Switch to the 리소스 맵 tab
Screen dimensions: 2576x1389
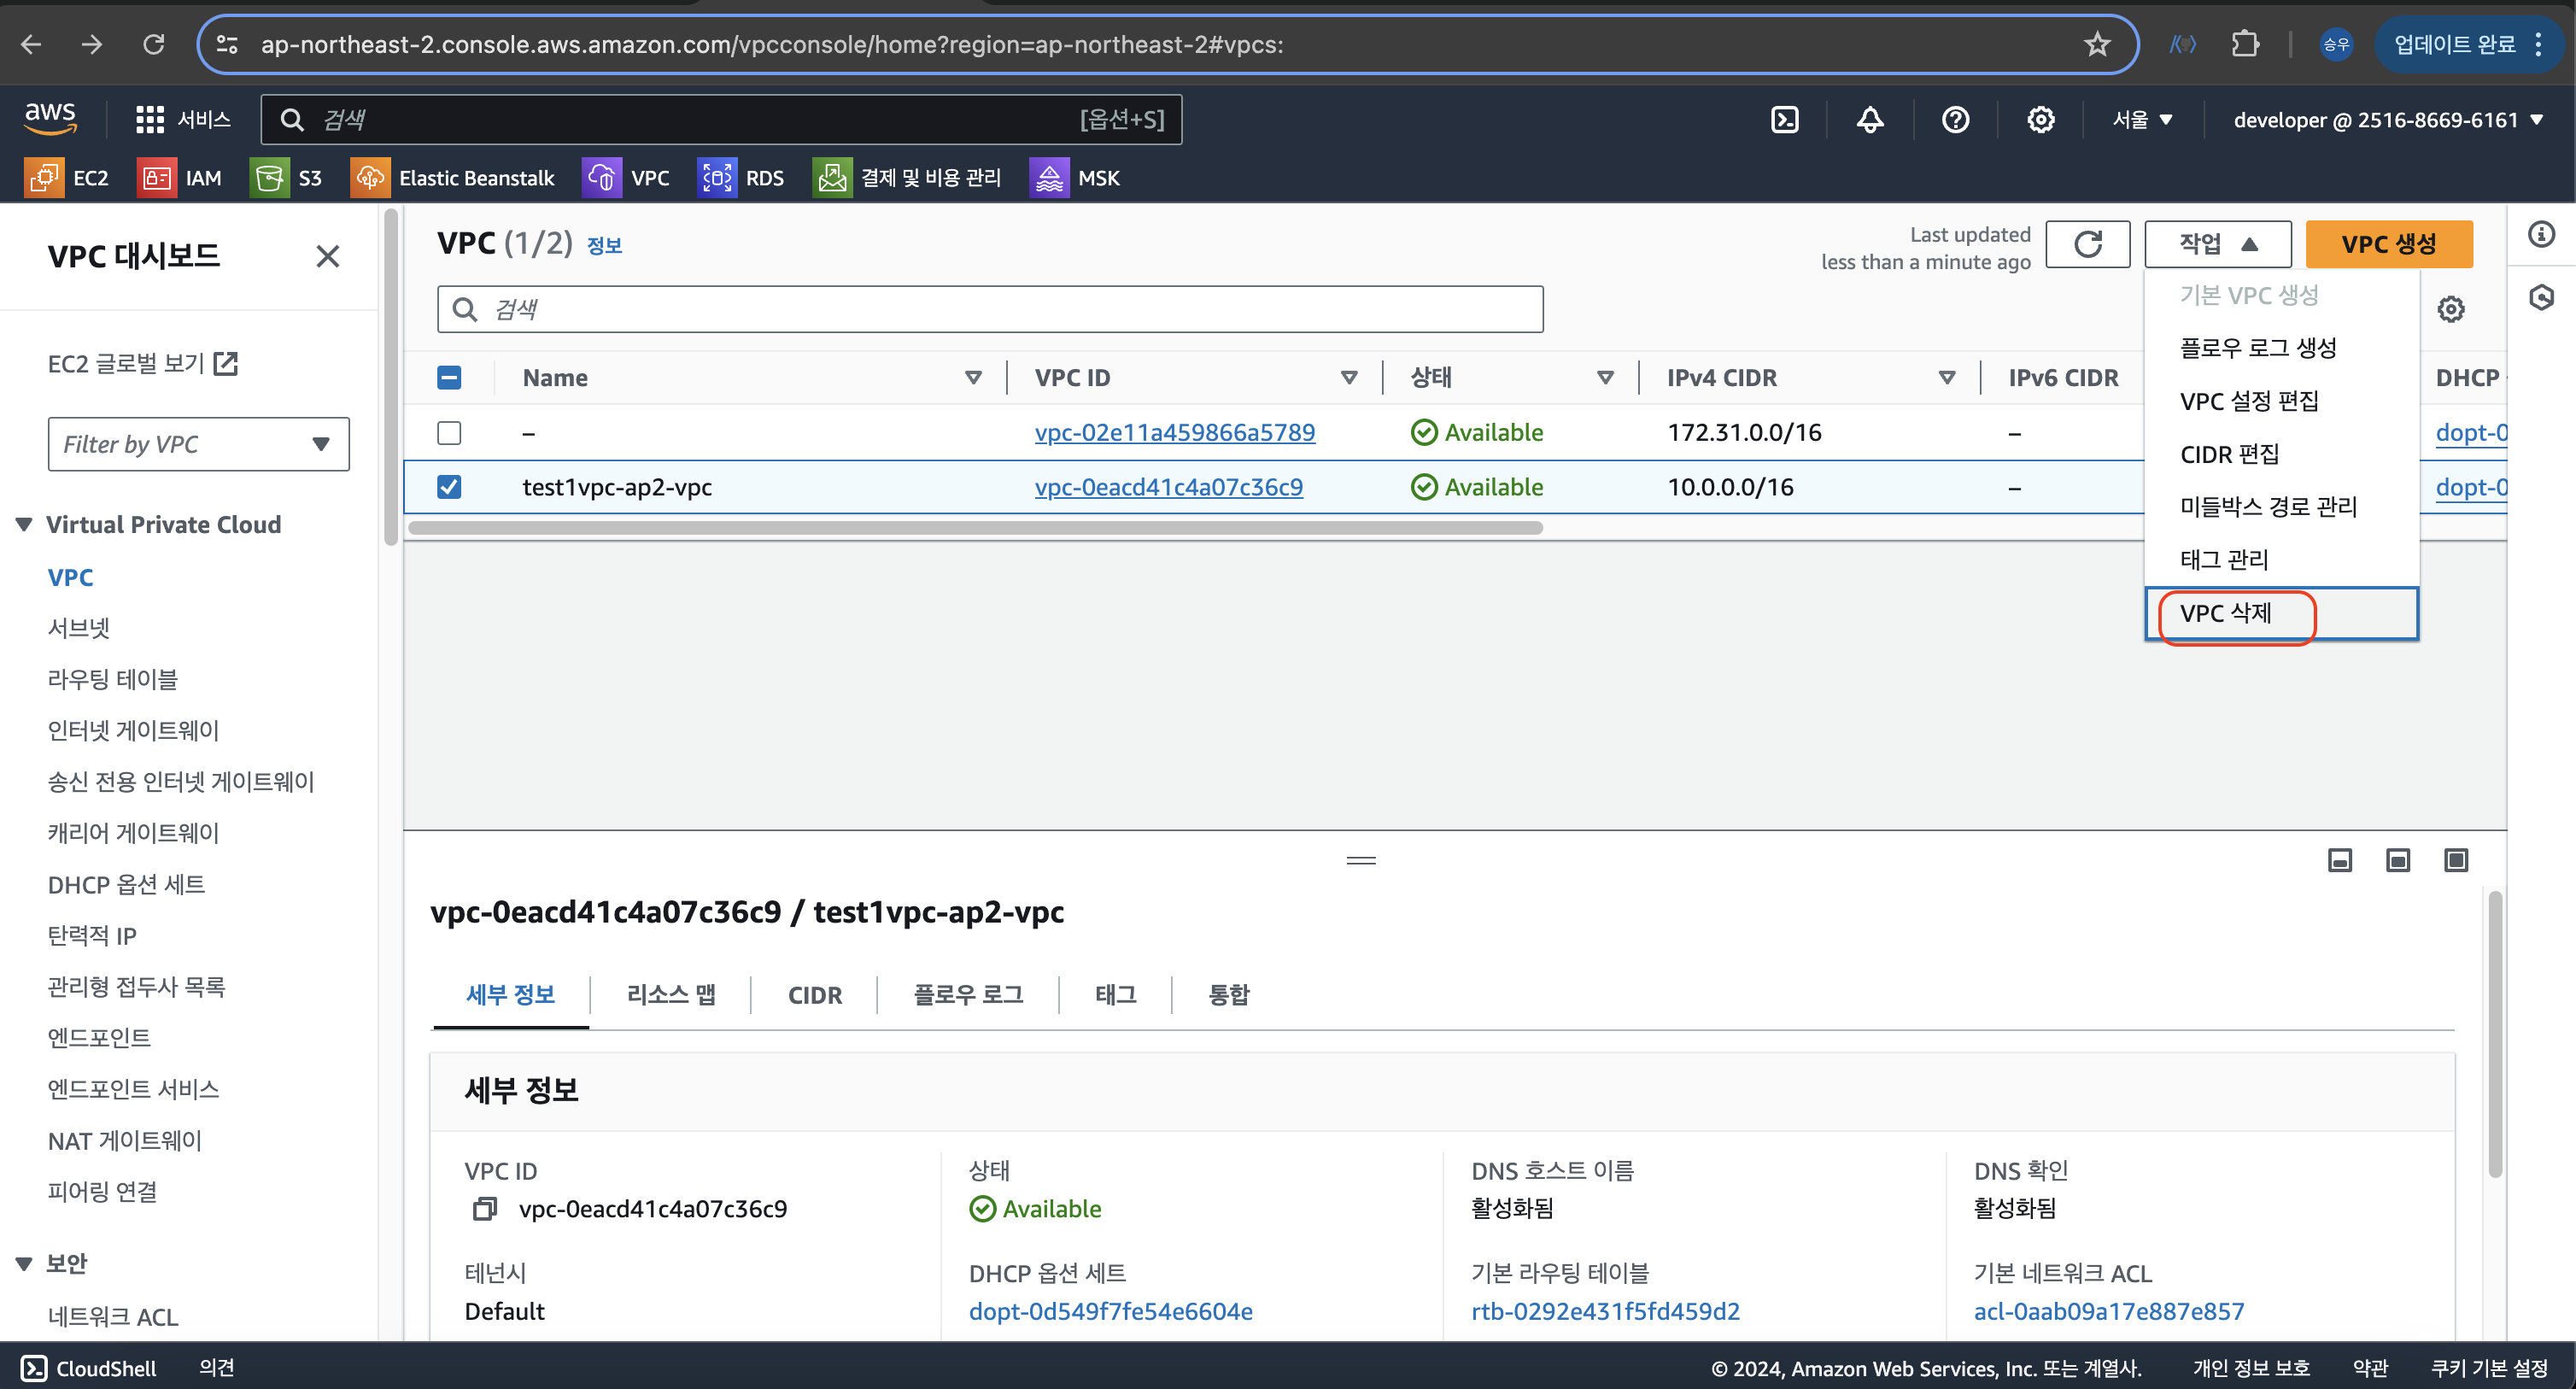pyautogui.click(x=670, y=995)
